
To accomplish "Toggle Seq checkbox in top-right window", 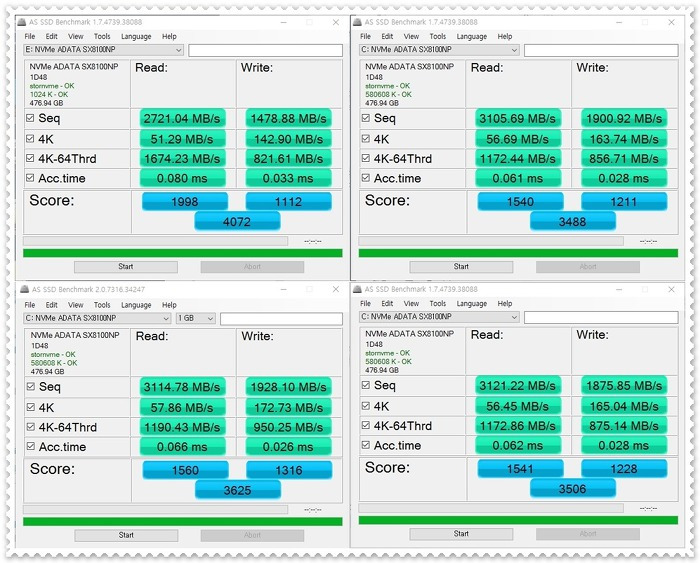I will click(x=366, y=118).
